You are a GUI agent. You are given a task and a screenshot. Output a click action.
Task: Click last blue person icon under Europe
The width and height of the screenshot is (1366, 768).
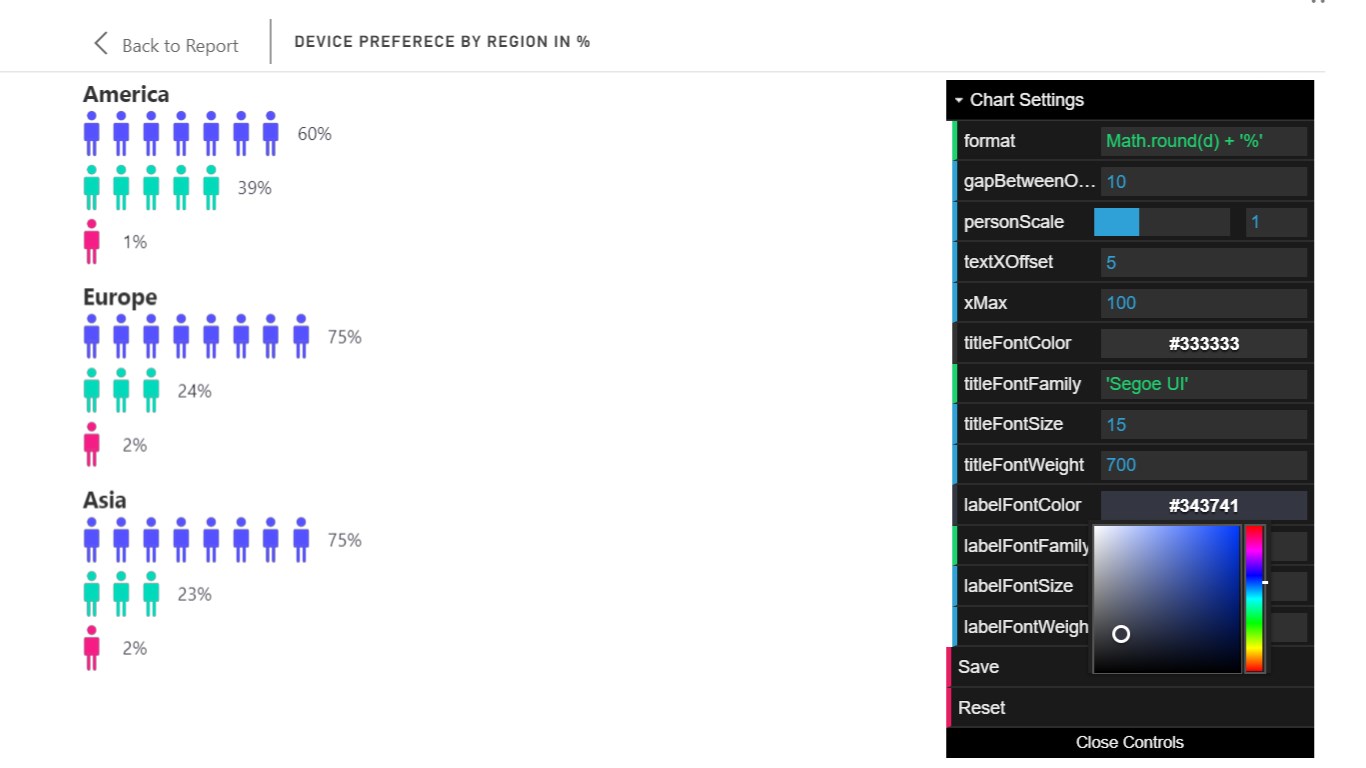point(301,337)
